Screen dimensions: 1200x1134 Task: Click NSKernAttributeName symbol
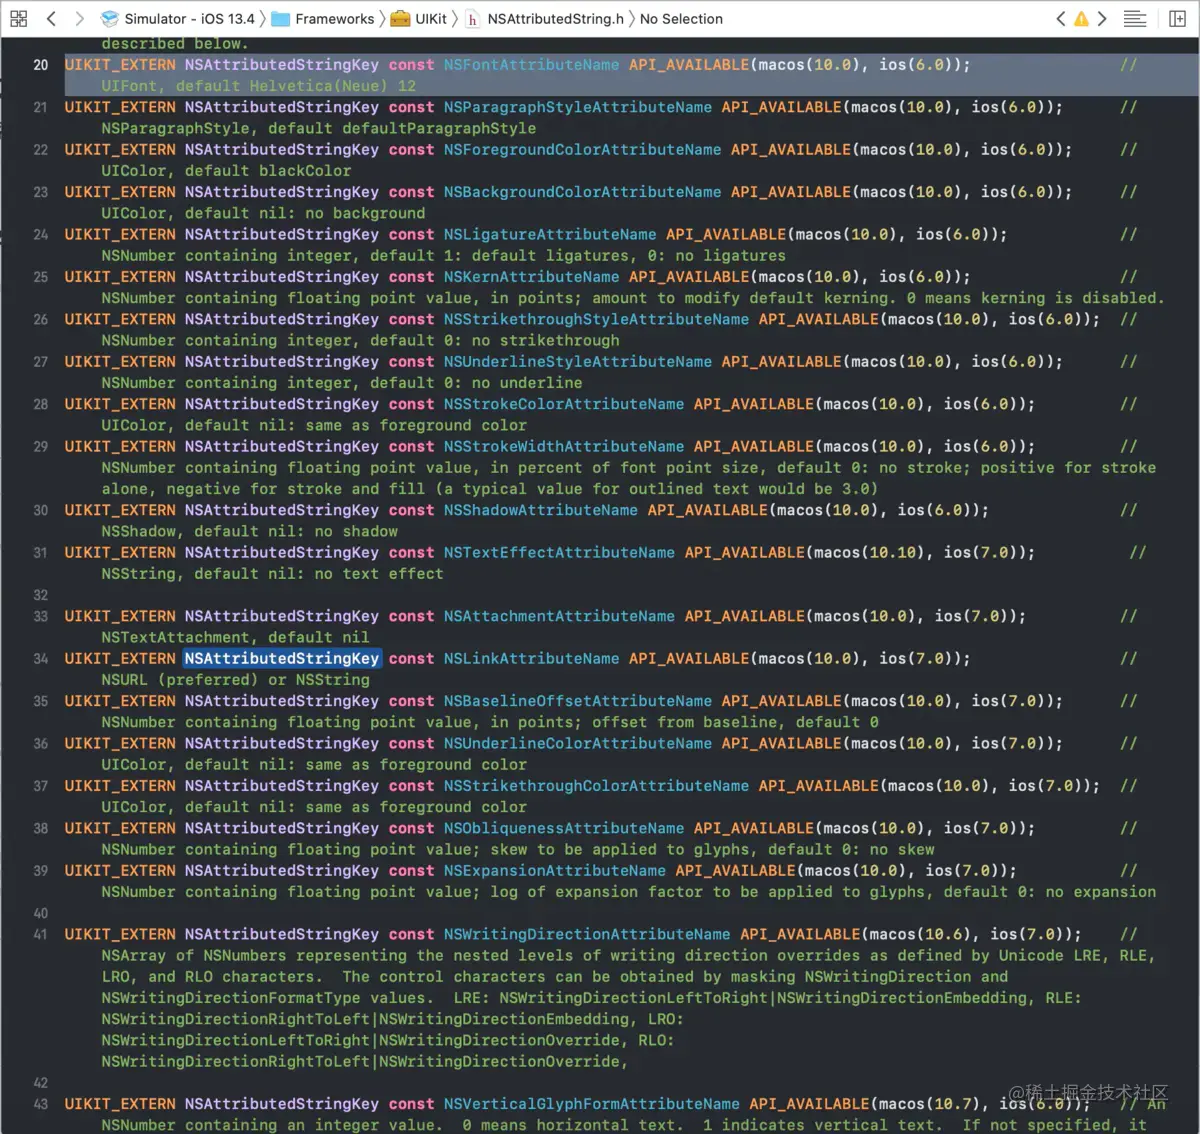click(x=531, y=276)
